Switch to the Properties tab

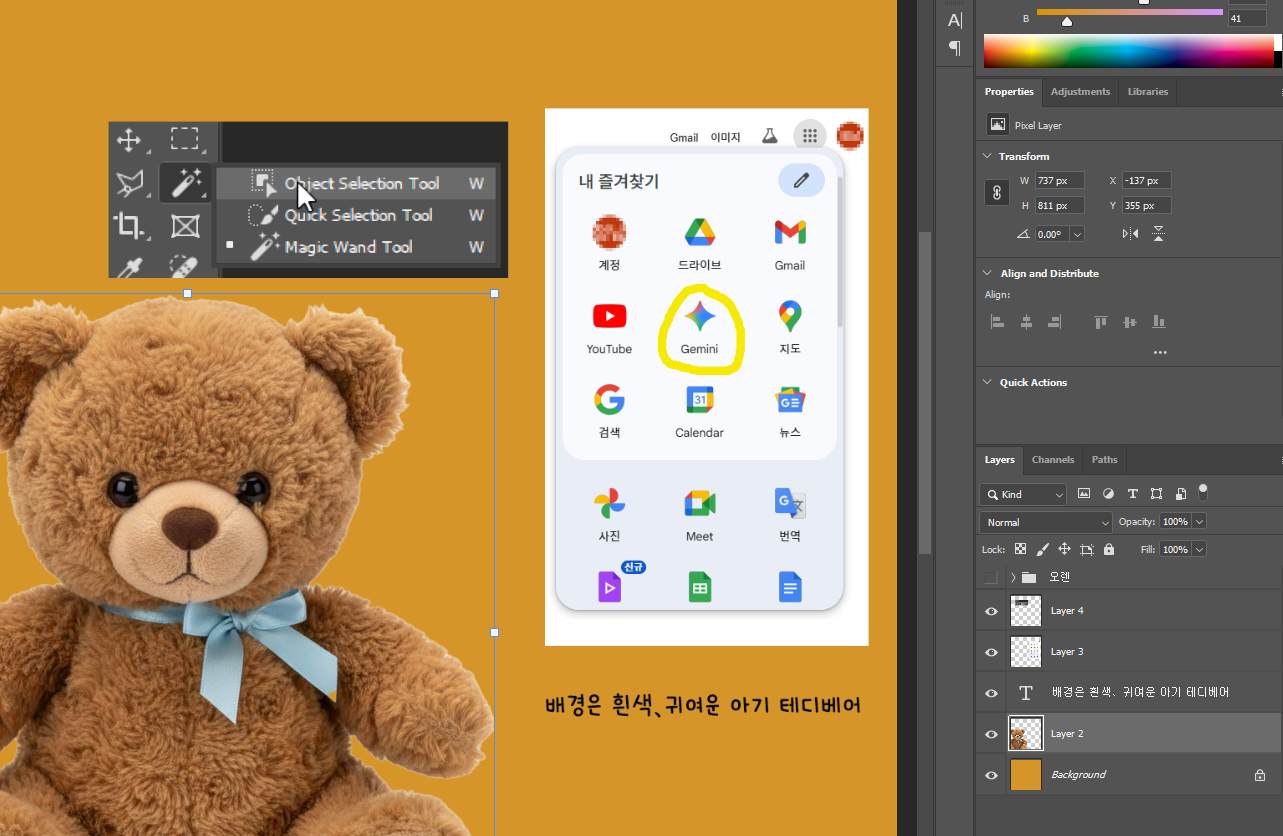[1009, 91]
